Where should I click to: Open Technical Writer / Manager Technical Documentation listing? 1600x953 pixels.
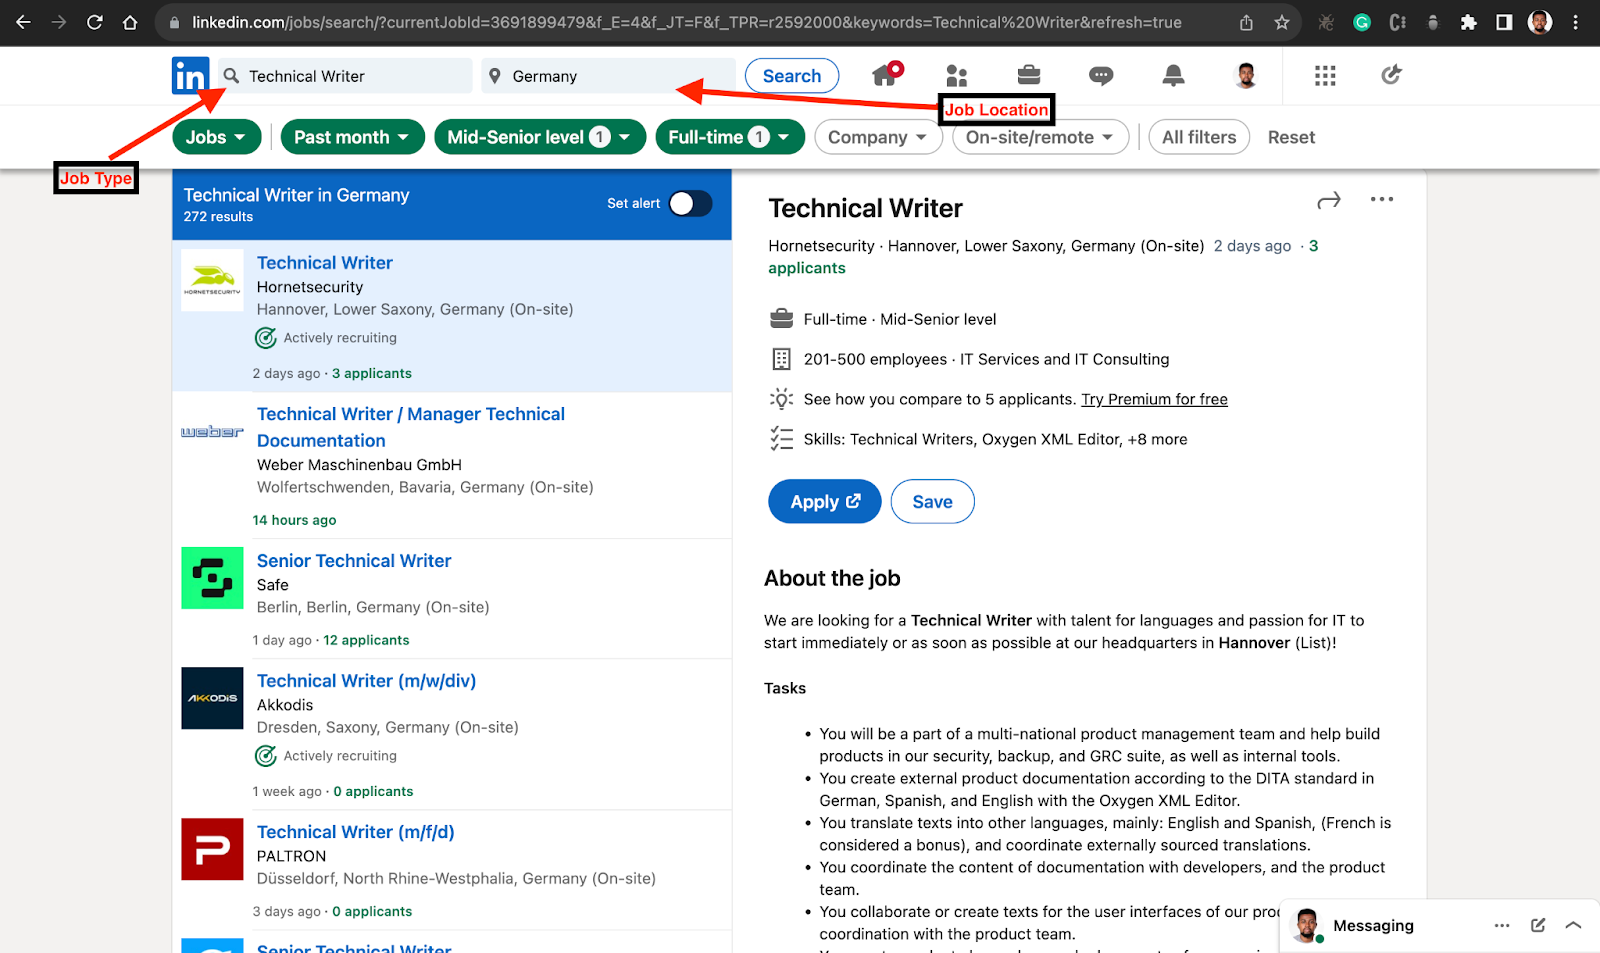[411, 427]
